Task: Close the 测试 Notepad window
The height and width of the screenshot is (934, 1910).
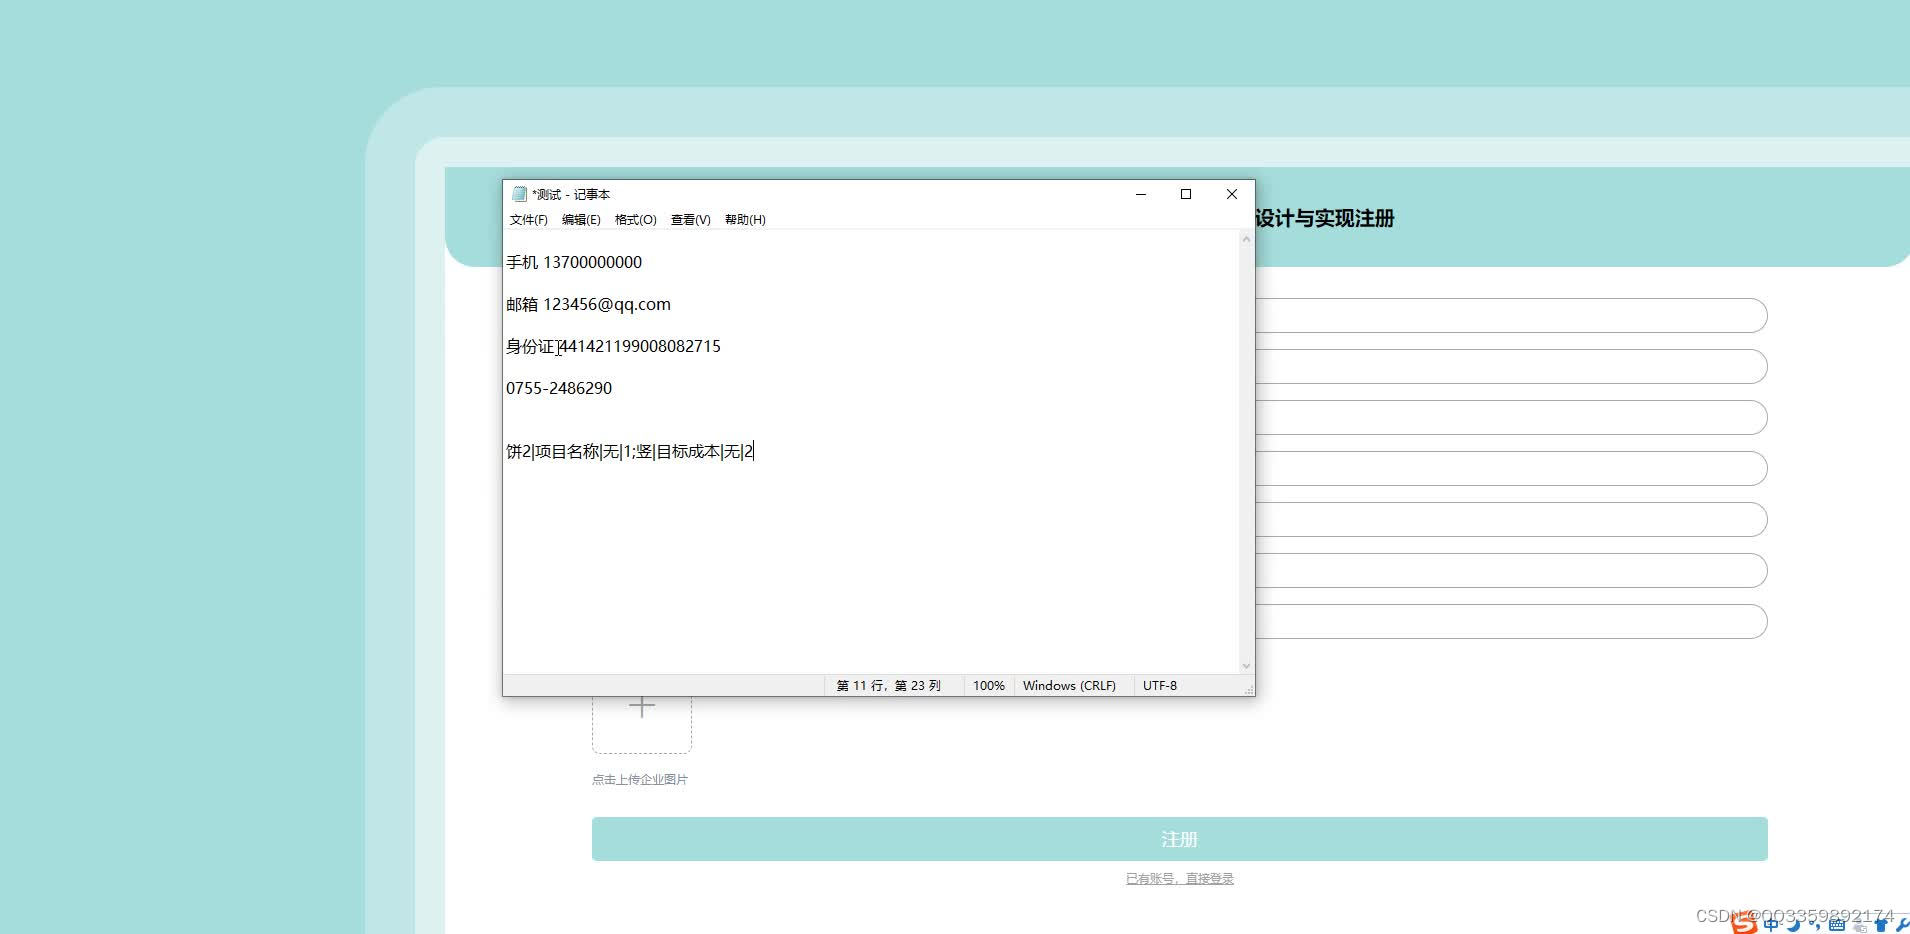Action: point(1232,194)
